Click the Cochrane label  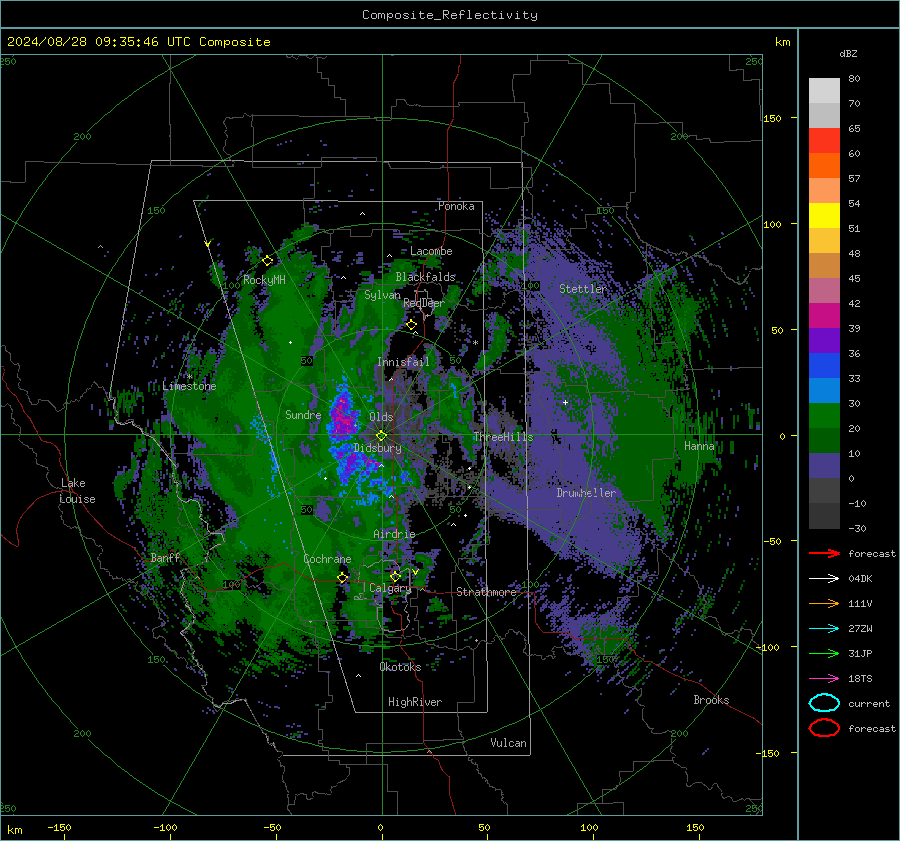(327, 559)
